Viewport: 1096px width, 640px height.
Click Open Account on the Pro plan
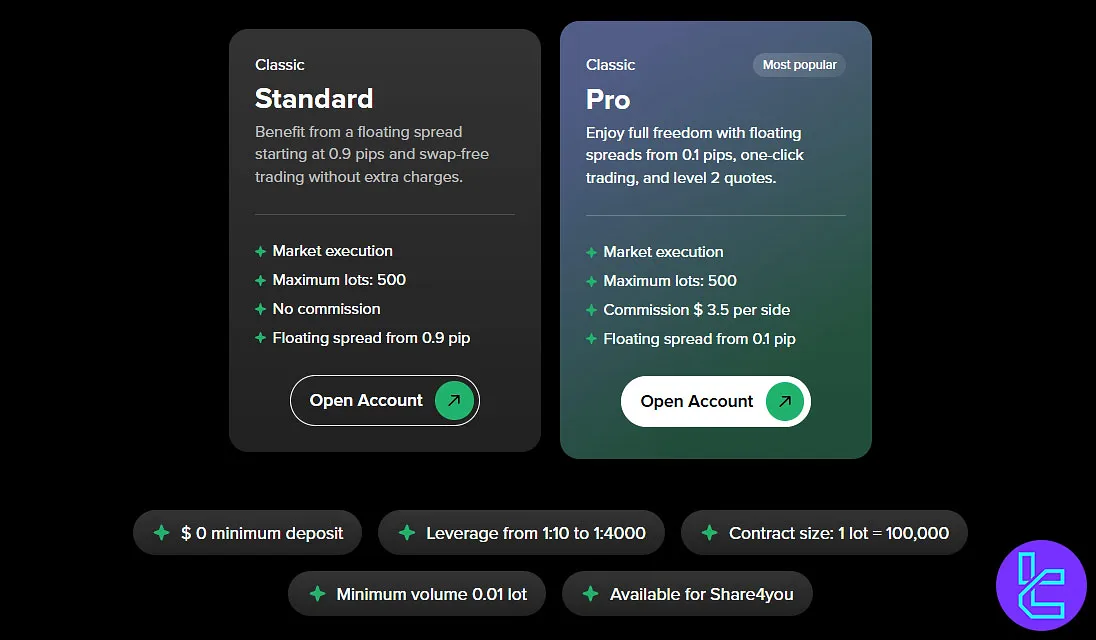715,400
